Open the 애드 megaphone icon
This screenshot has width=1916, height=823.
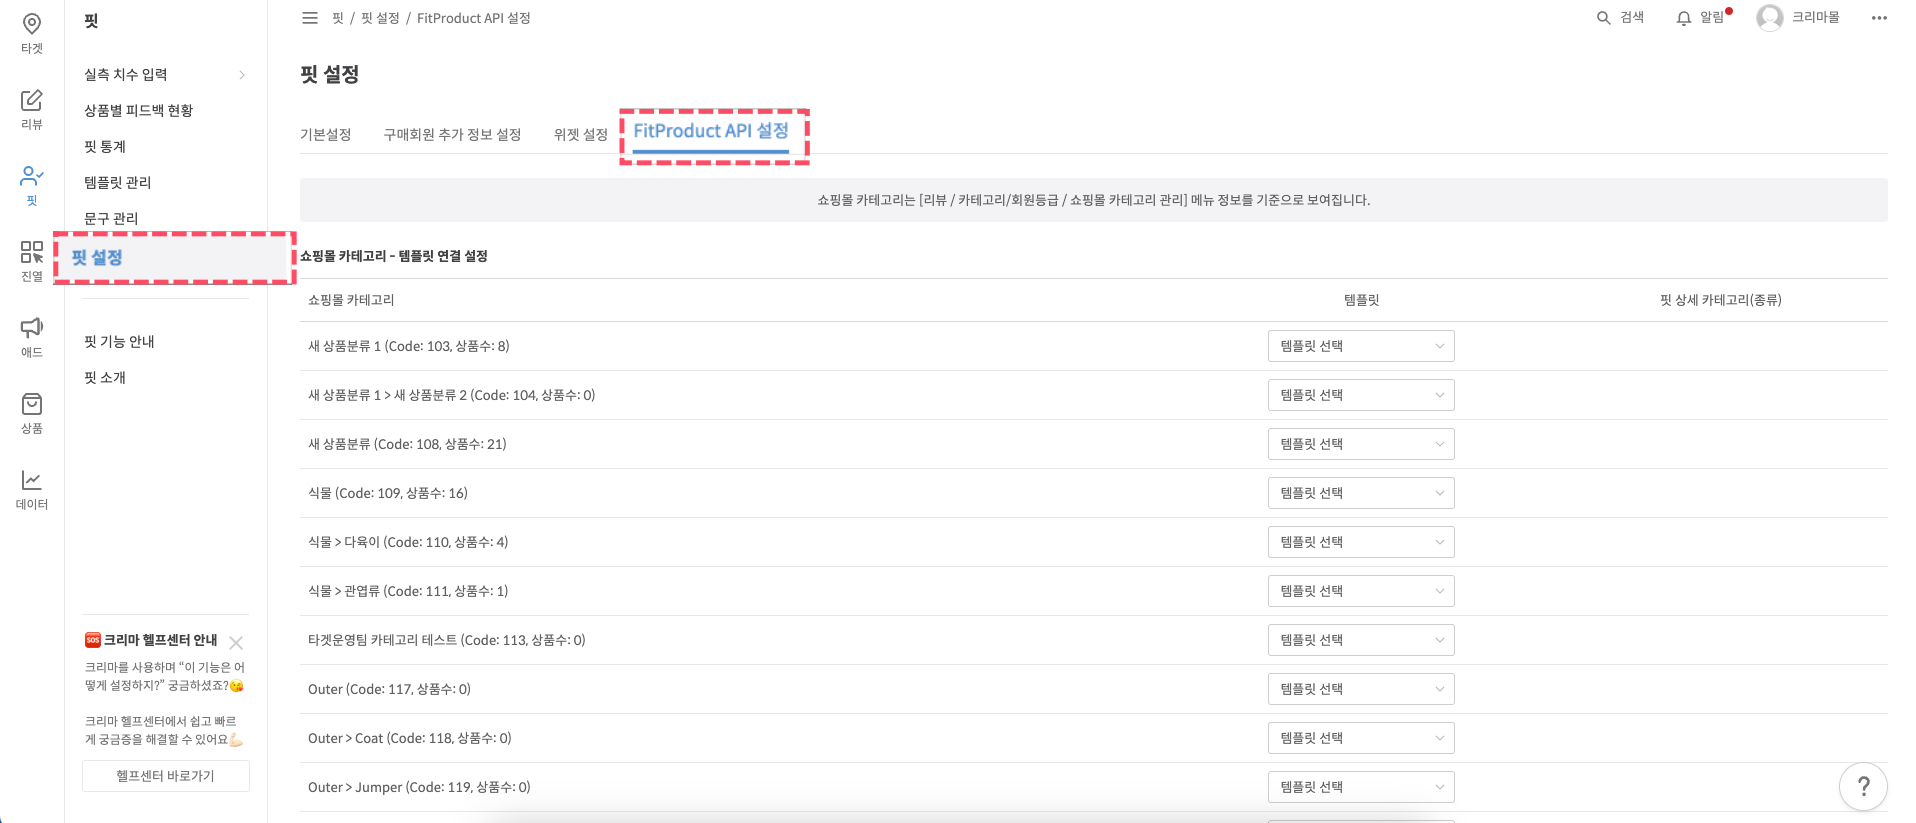click(32, 328)
